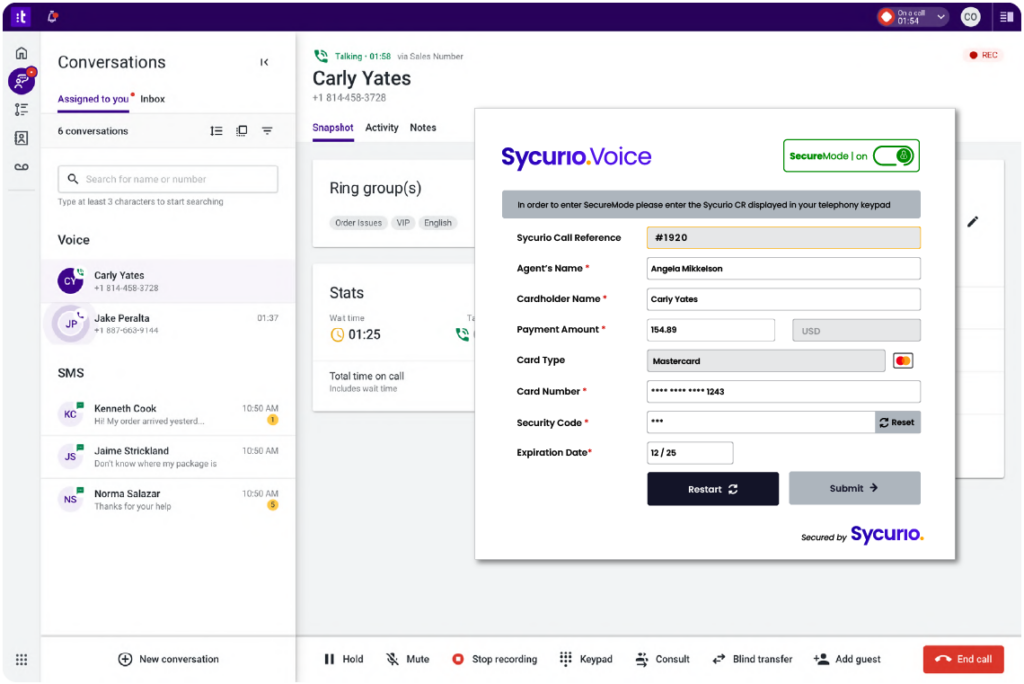Click the Card Number field
1024x684 pixels.
[x=783, y=391]
